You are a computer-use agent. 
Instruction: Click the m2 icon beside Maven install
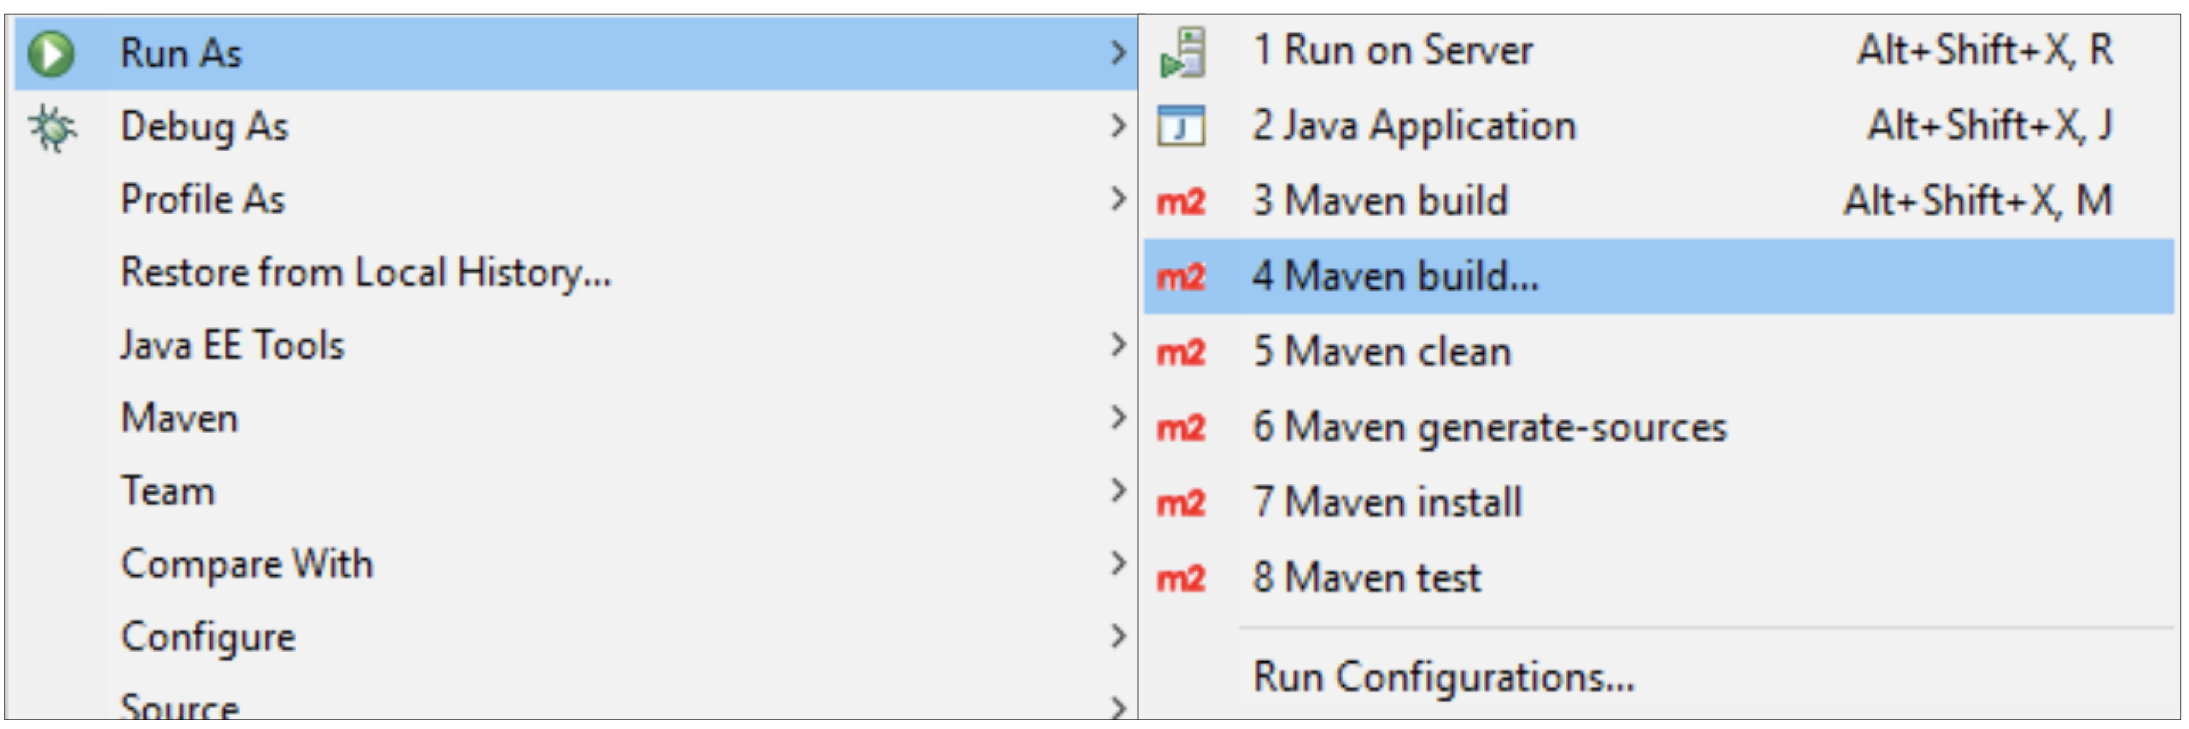pos(1181,503)
